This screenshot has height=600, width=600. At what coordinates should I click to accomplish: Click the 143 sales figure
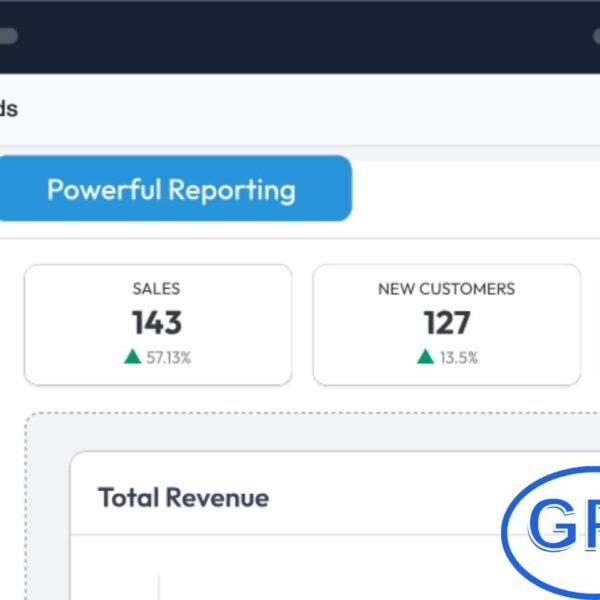[x=157, y=323]
